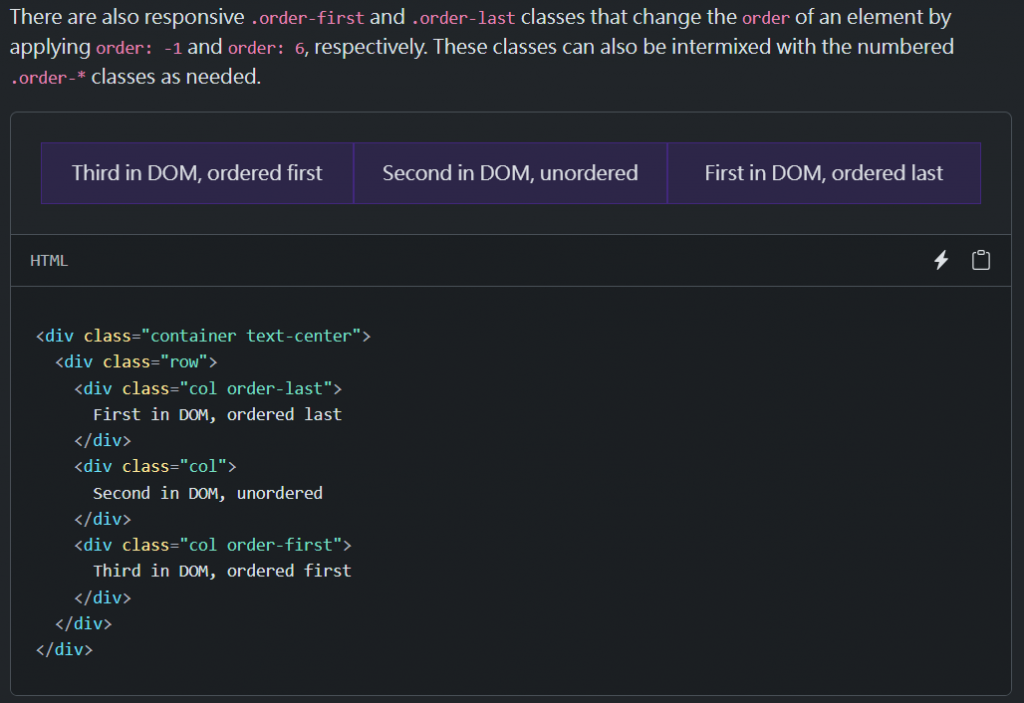Viewport: 1024px width, 703px height.
Task: Click the "container text-center" div code line
Action: (203, 336)
